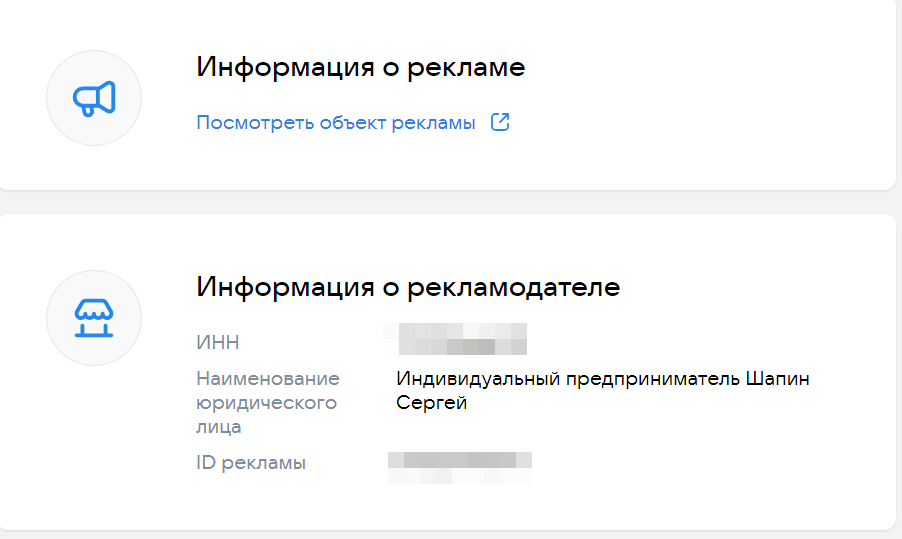Click the 'Информация о рекламе' heading
902x539 pixels.
[x=360, y=67]
